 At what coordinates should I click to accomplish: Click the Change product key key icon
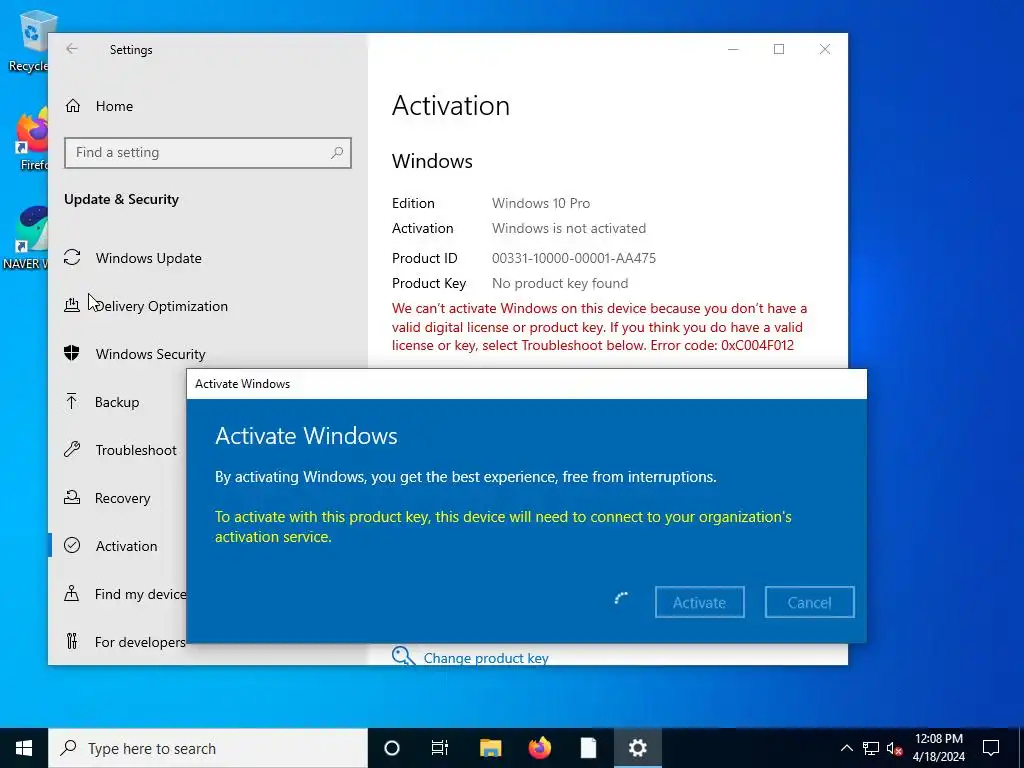click(x=403, y=656)
